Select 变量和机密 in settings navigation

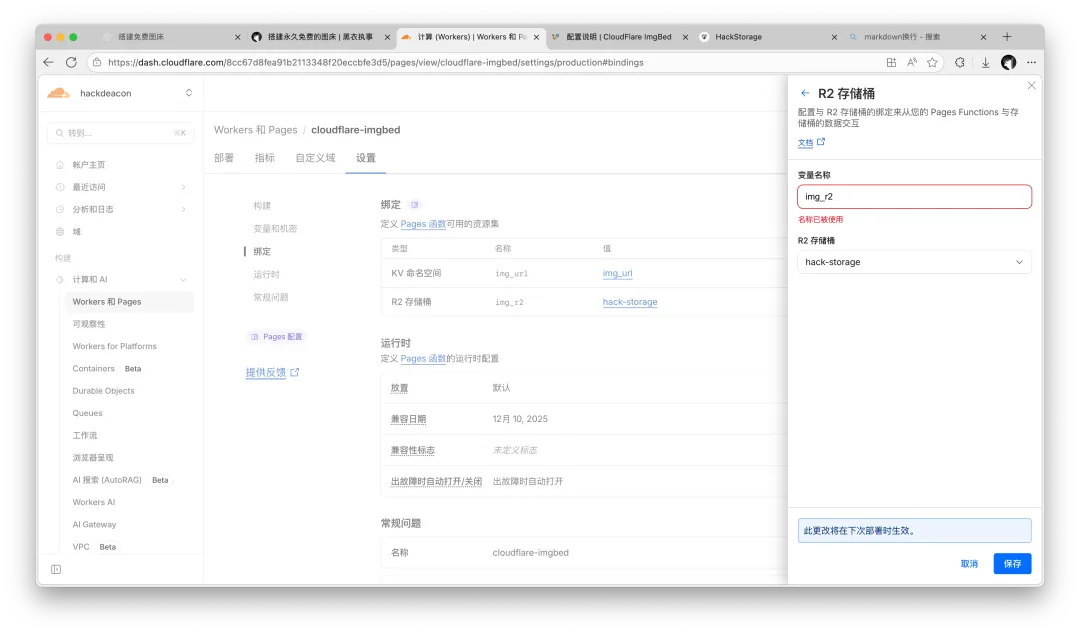click(x=275, y=228)
